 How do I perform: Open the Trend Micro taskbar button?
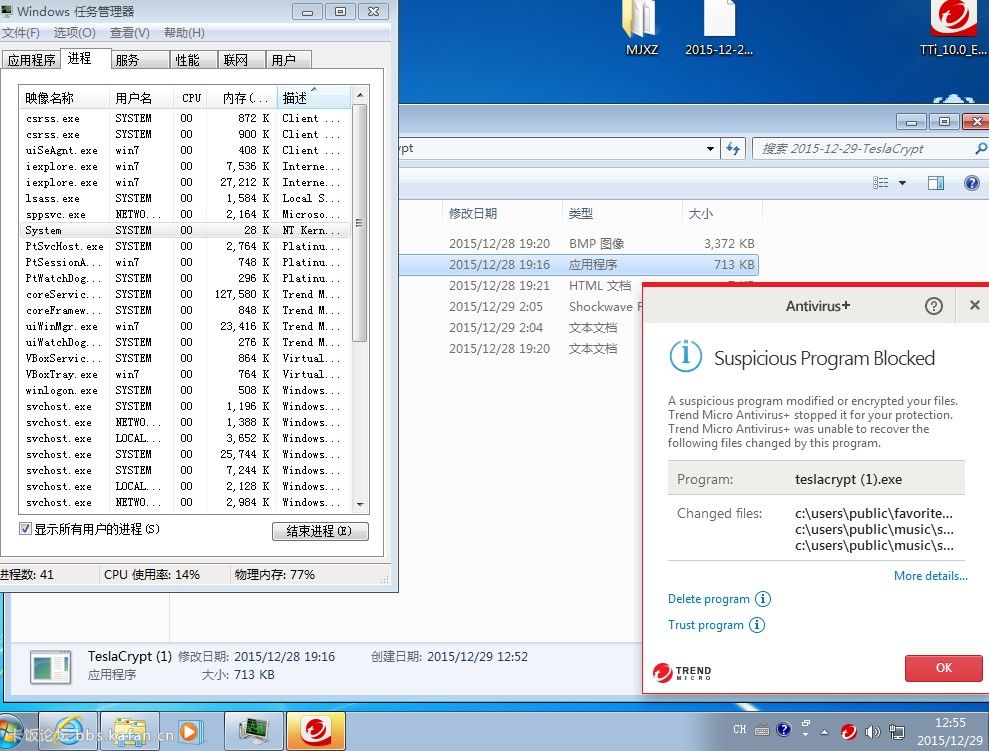tap(316, 731)
